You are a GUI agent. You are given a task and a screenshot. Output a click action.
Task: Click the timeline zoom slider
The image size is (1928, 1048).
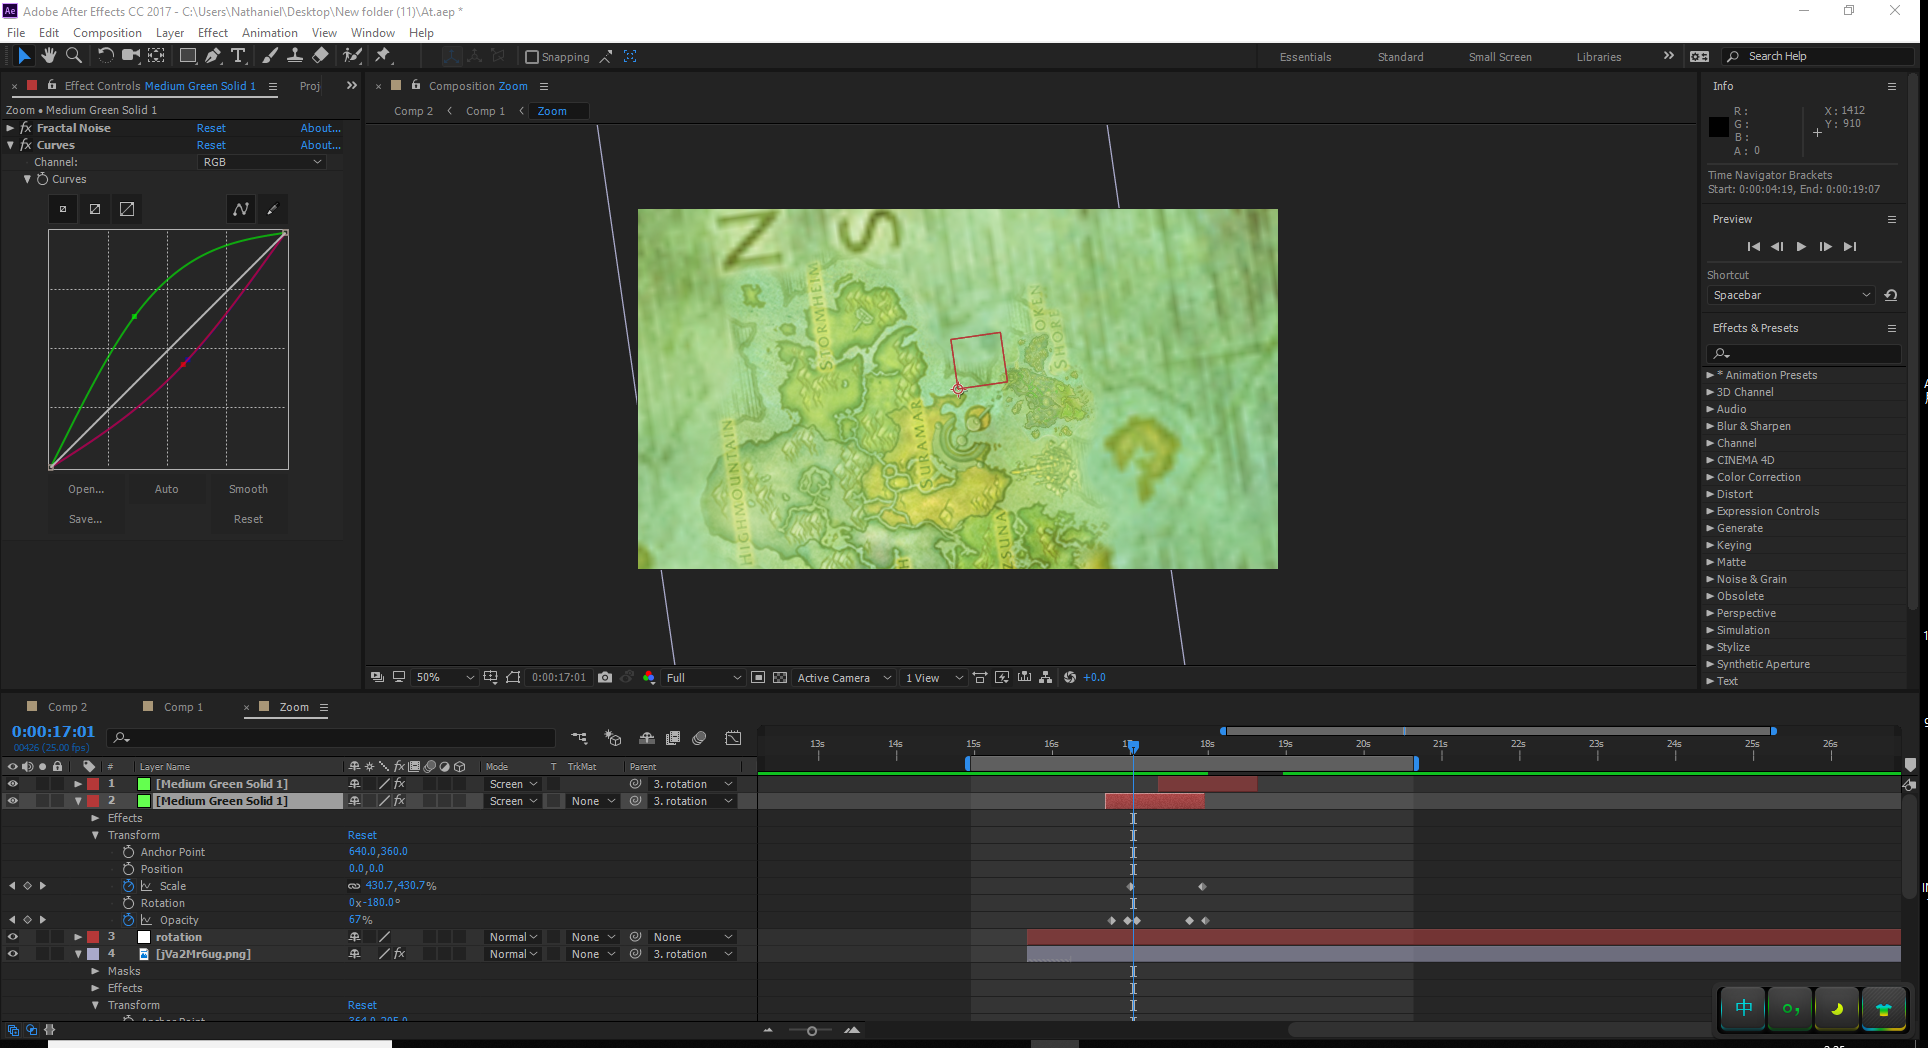(x=811, y=1031)
